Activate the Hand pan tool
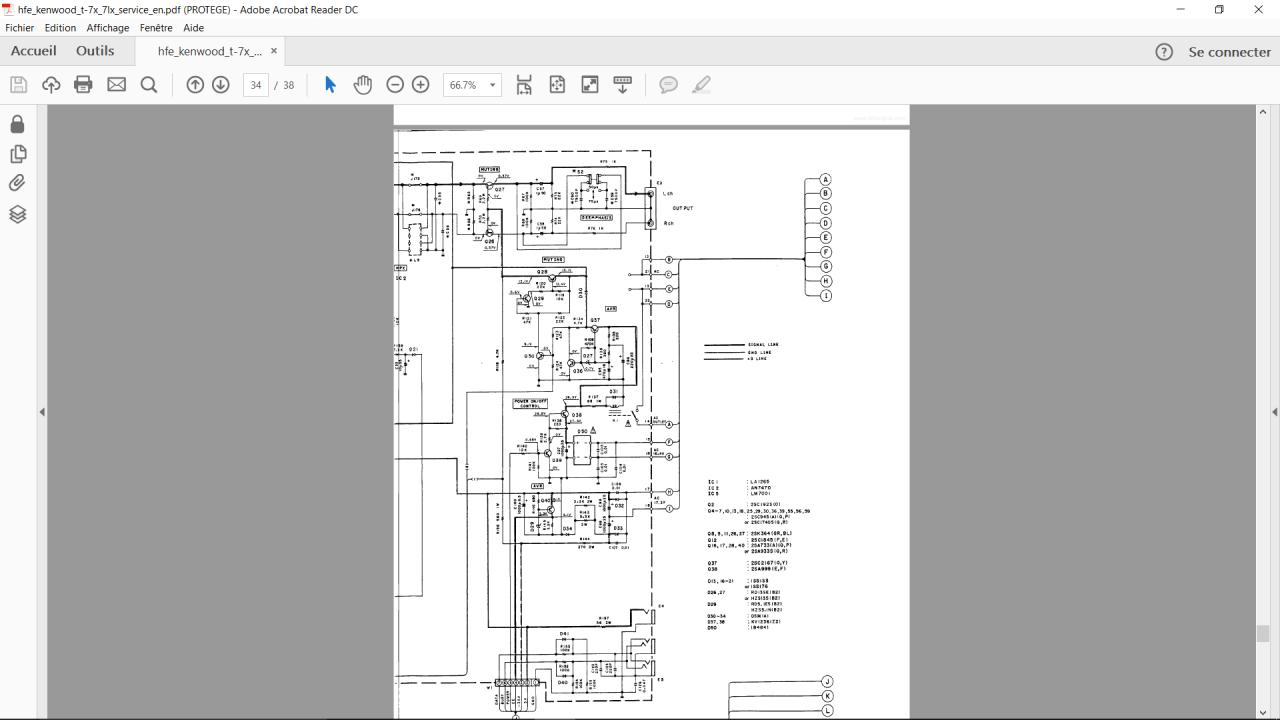Viewport: 1280px width, 720px height. click(x=362, y=85)
